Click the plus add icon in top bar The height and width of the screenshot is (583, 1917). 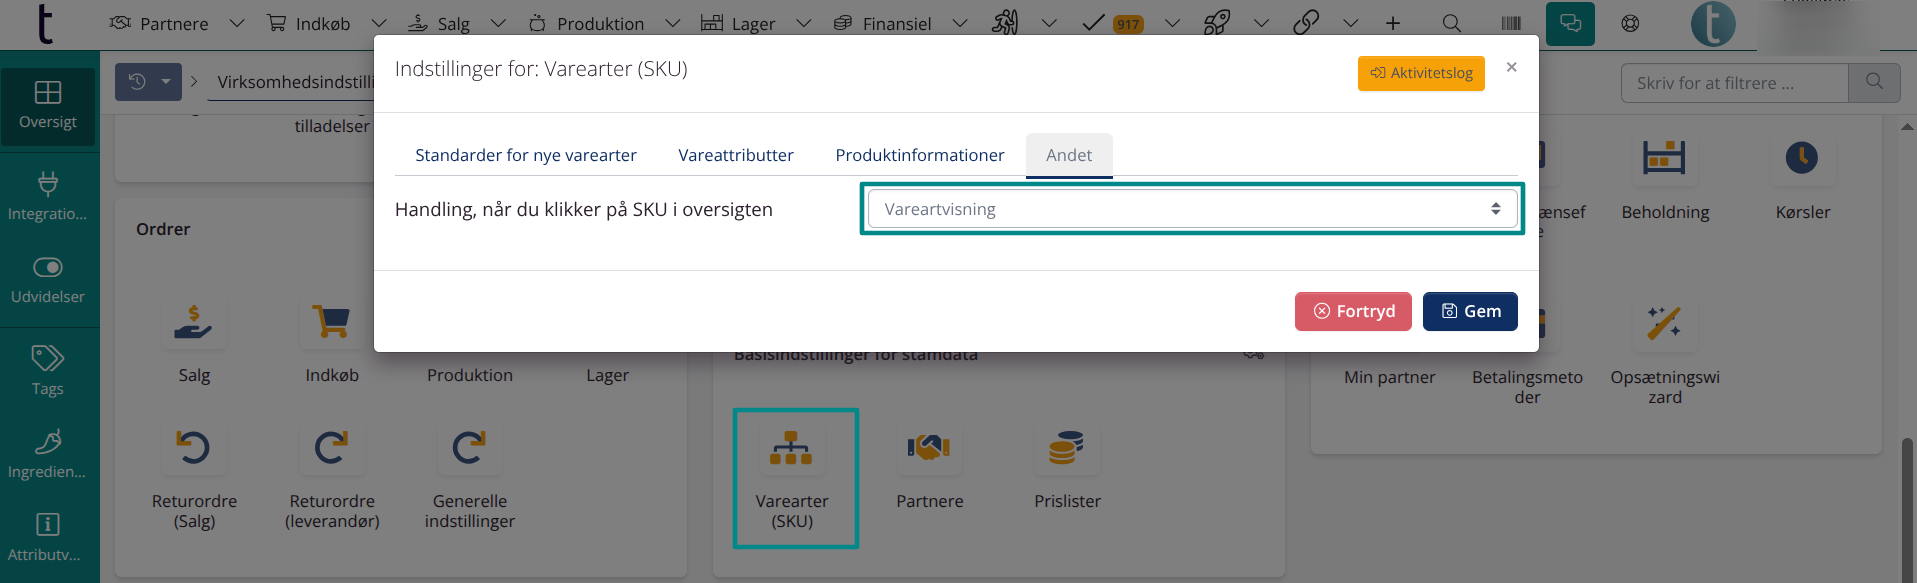tap(1392, 23)
